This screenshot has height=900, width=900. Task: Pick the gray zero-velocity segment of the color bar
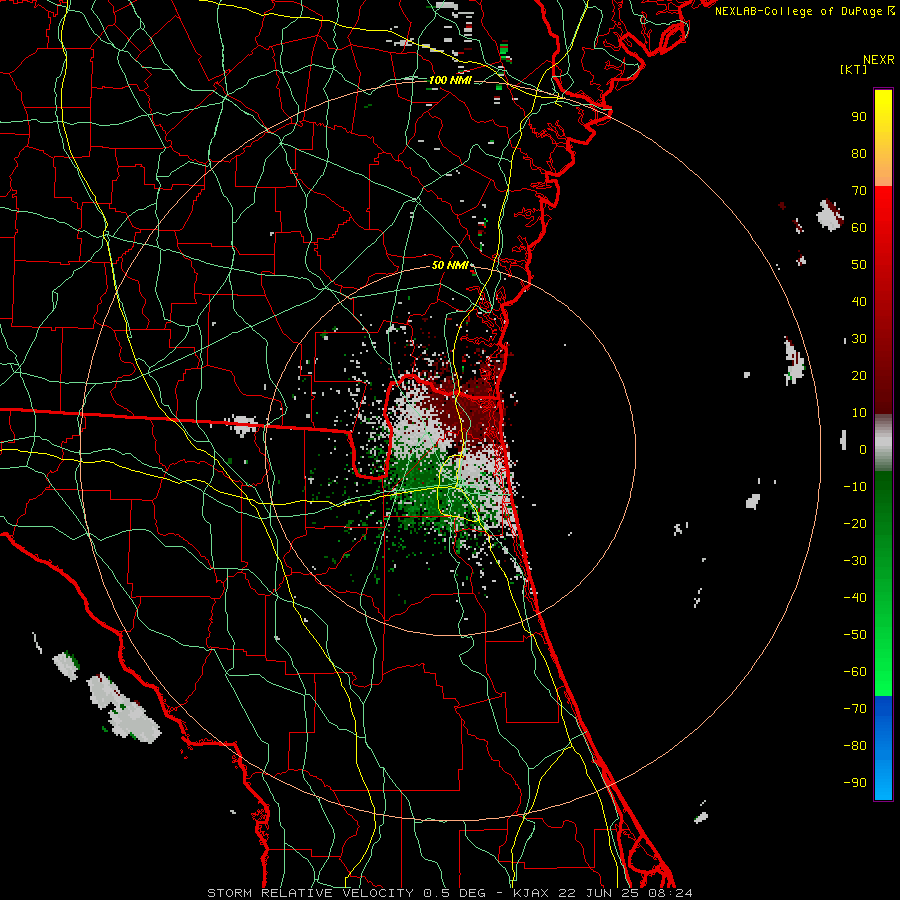click(x=883, y=443)
